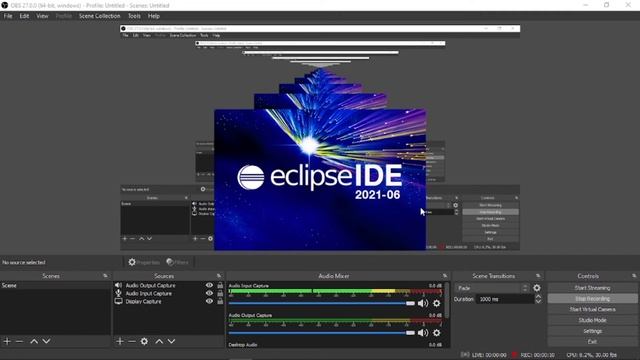Click the eclipse IDE splash in preview
The image size is (640, 360).
[x=320, y=180]
